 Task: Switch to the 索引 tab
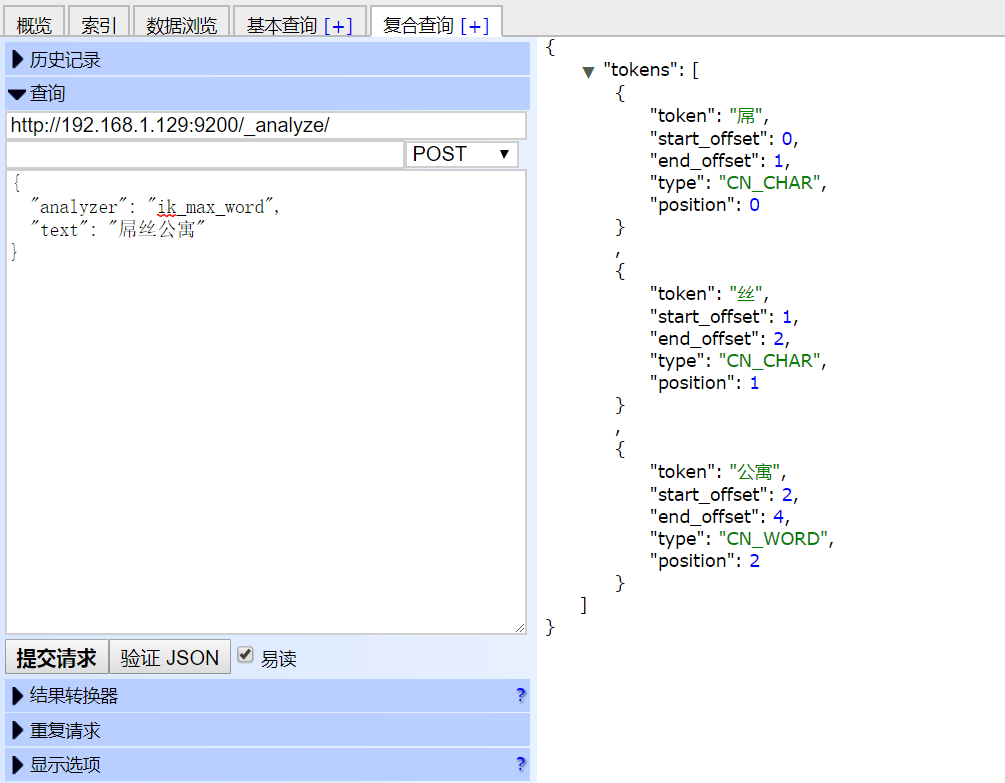coord(99,25)
